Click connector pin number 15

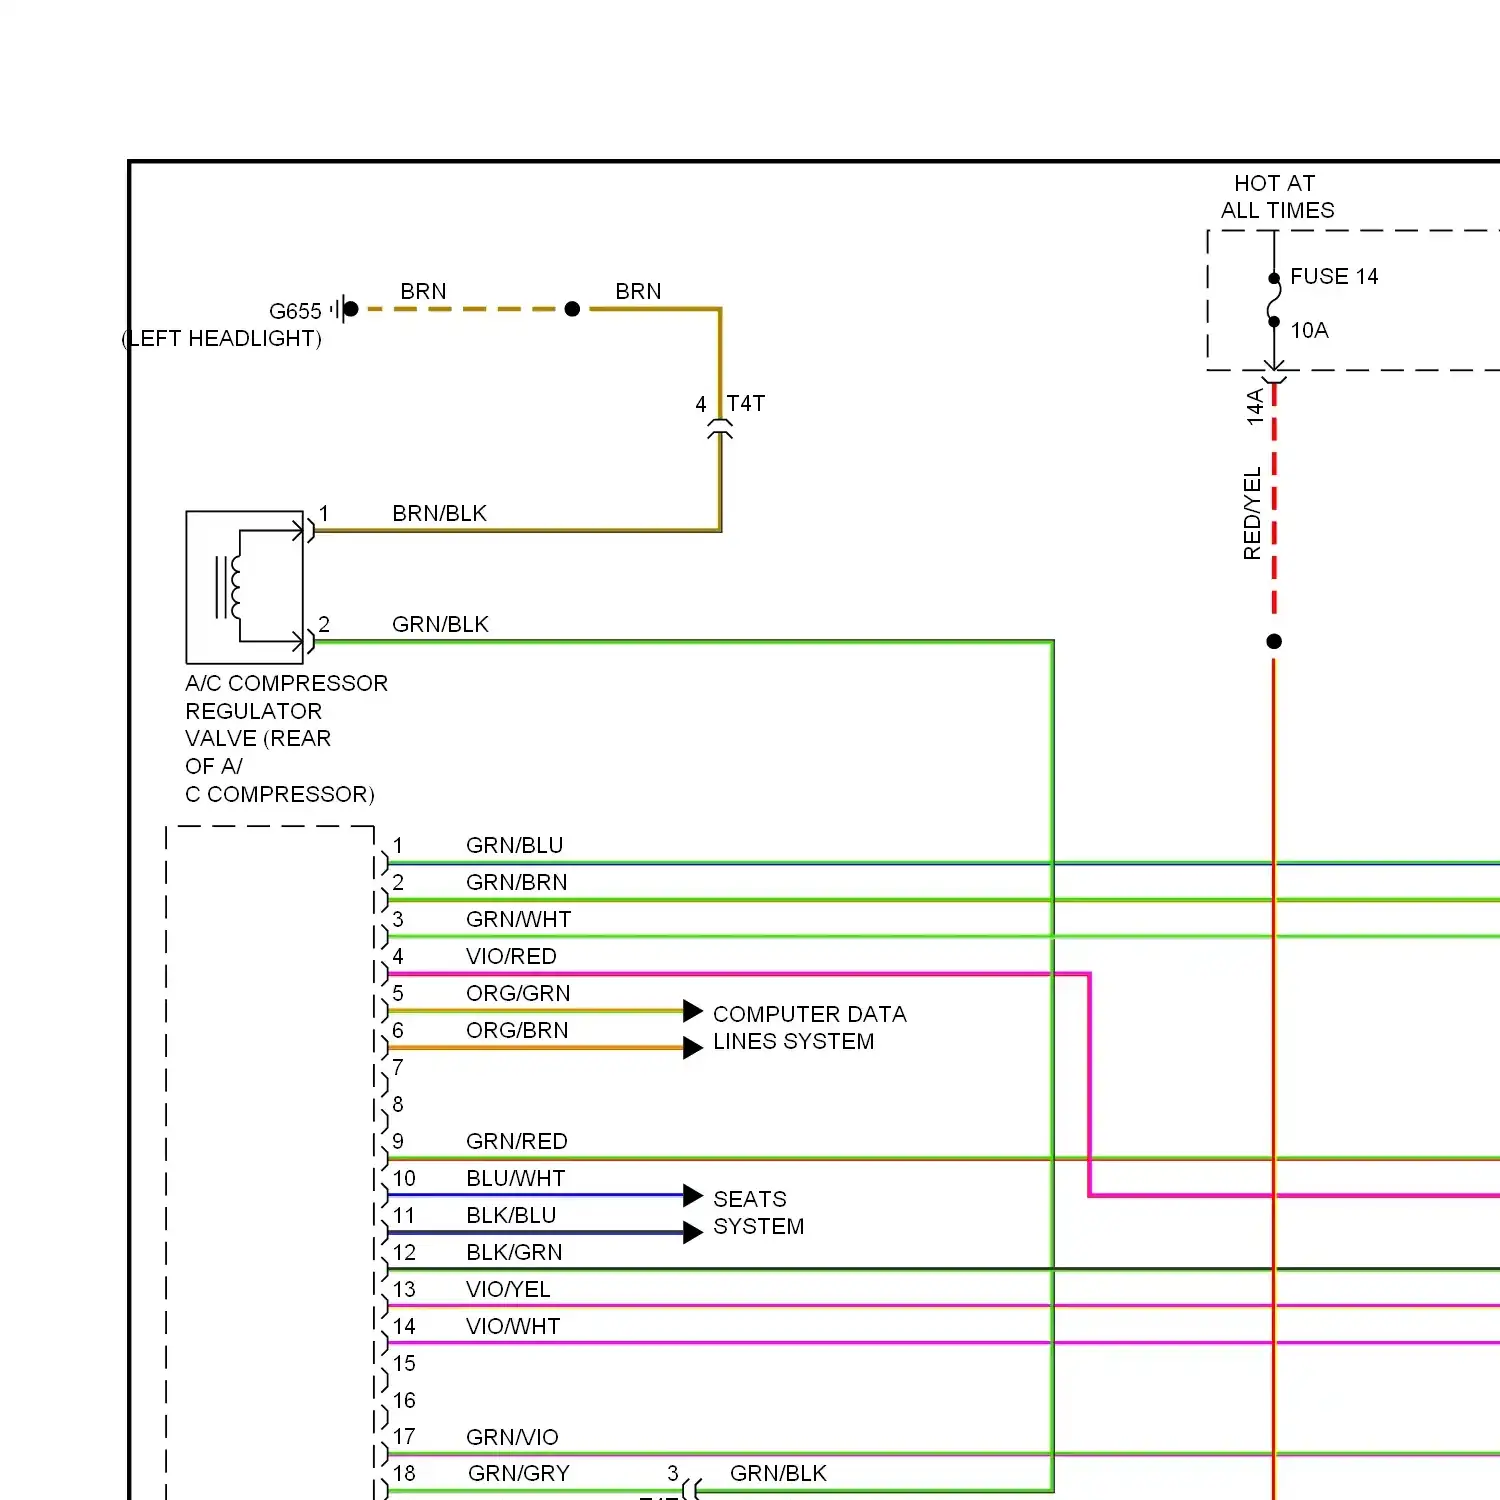pos(404,1363)
